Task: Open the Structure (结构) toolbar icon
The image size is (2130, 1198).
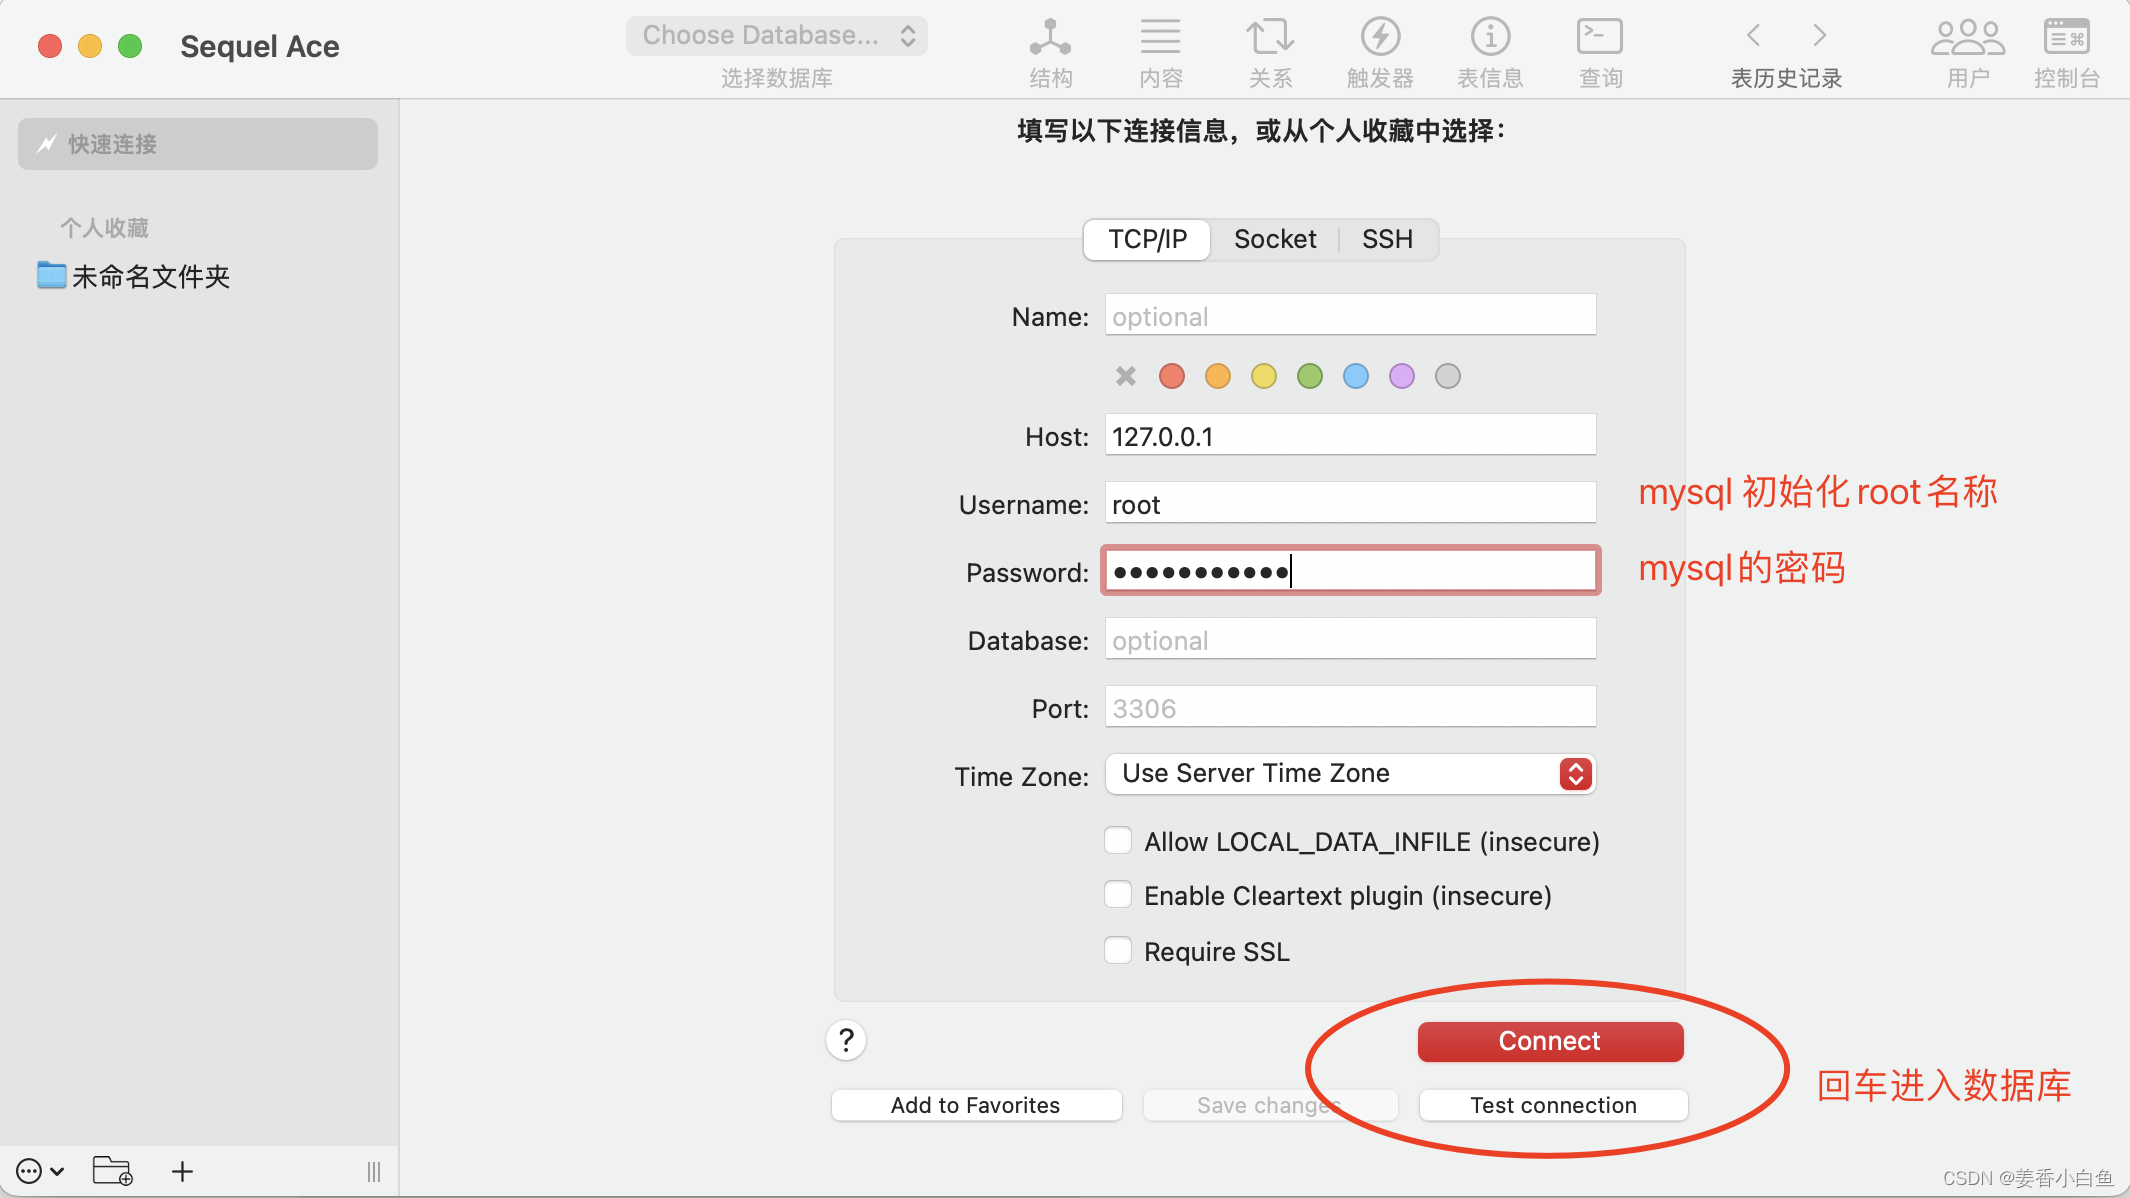Action: 1050,38
